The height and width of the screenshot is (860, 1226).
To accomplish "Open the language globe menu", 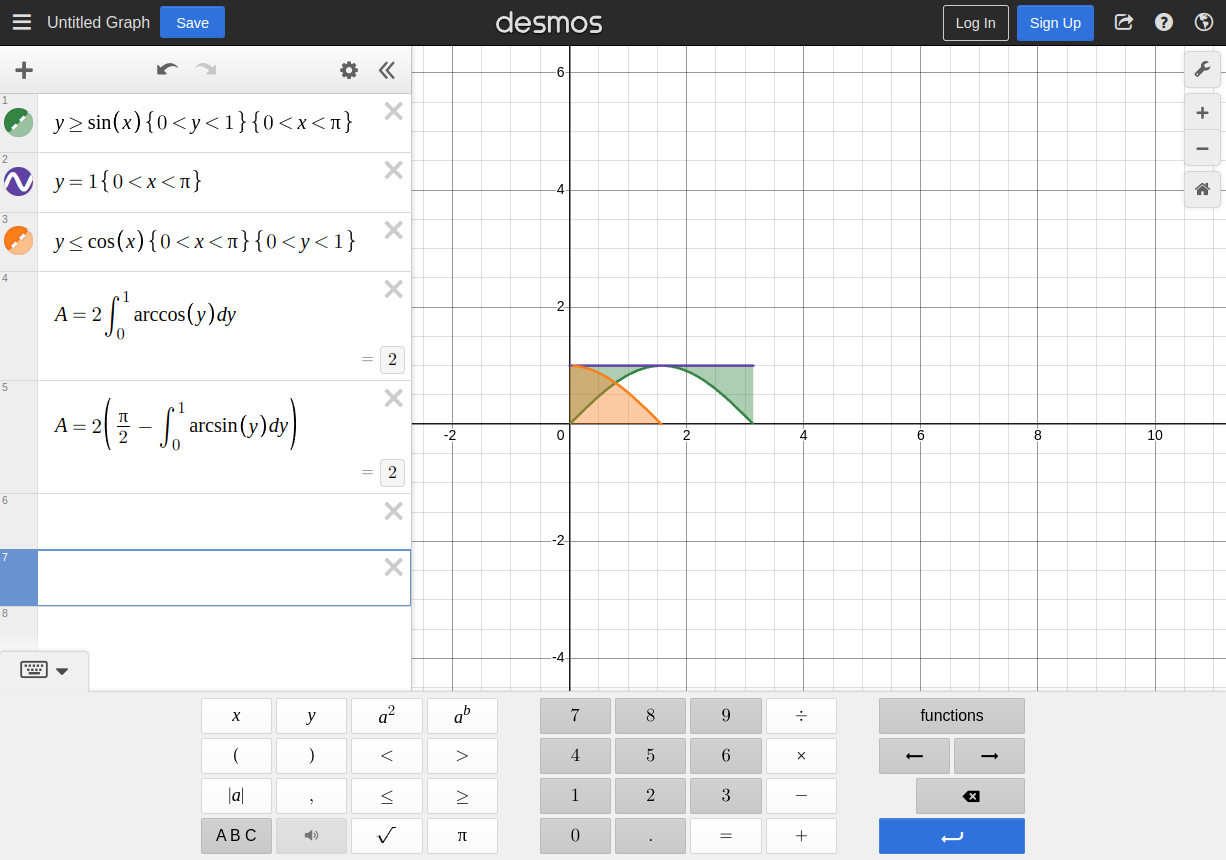I will pyautogui.click(x=1203, y=22).
